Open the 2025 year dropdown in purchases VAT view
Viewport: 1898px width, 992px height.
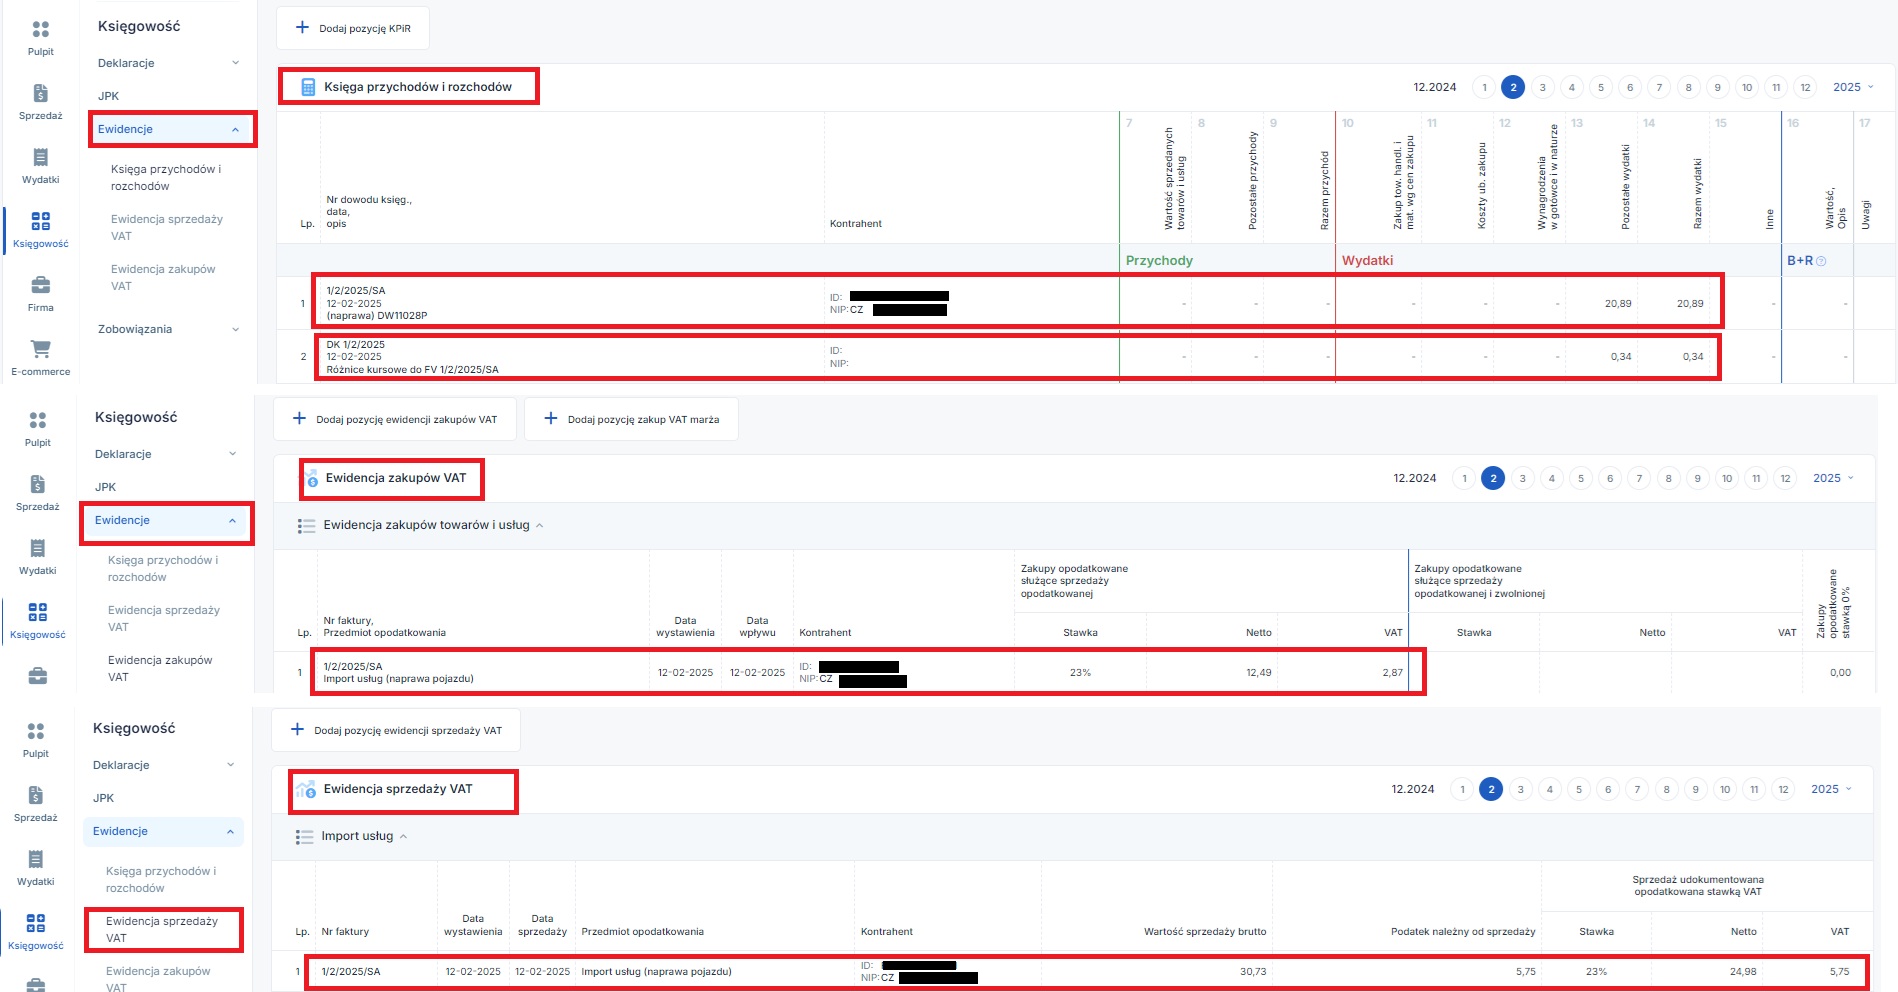pyautogui.click(x=1833, y=478)
